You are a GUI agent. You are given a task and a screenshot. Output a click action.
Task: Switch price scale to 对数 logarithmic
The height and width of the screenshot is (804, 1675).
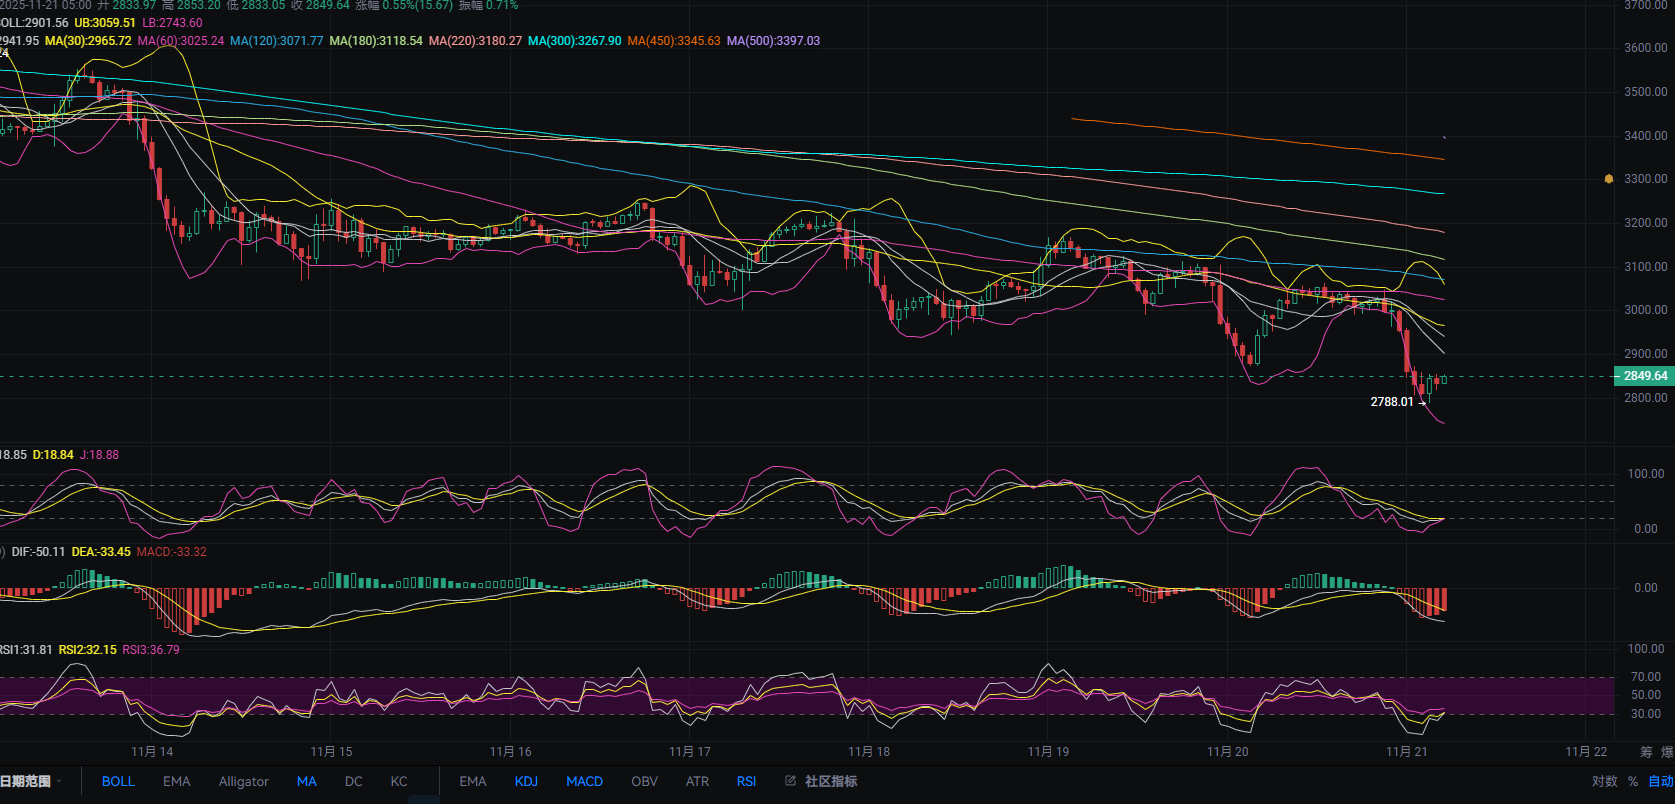pyautogui.click(x=1604, y=781)
